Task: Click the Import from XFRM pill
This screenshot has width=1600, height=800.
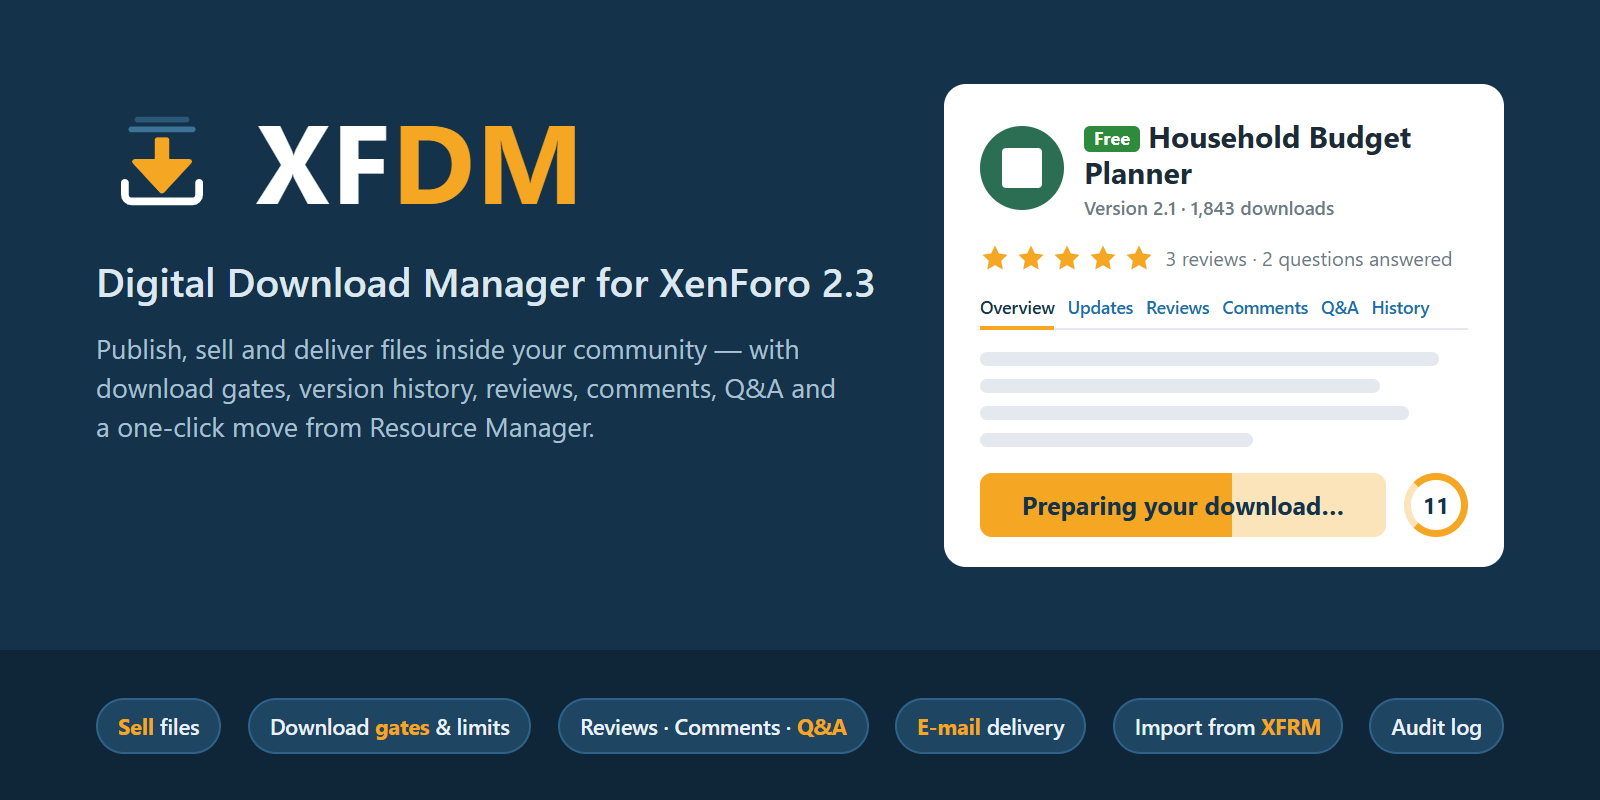Action: [1227, 726]
